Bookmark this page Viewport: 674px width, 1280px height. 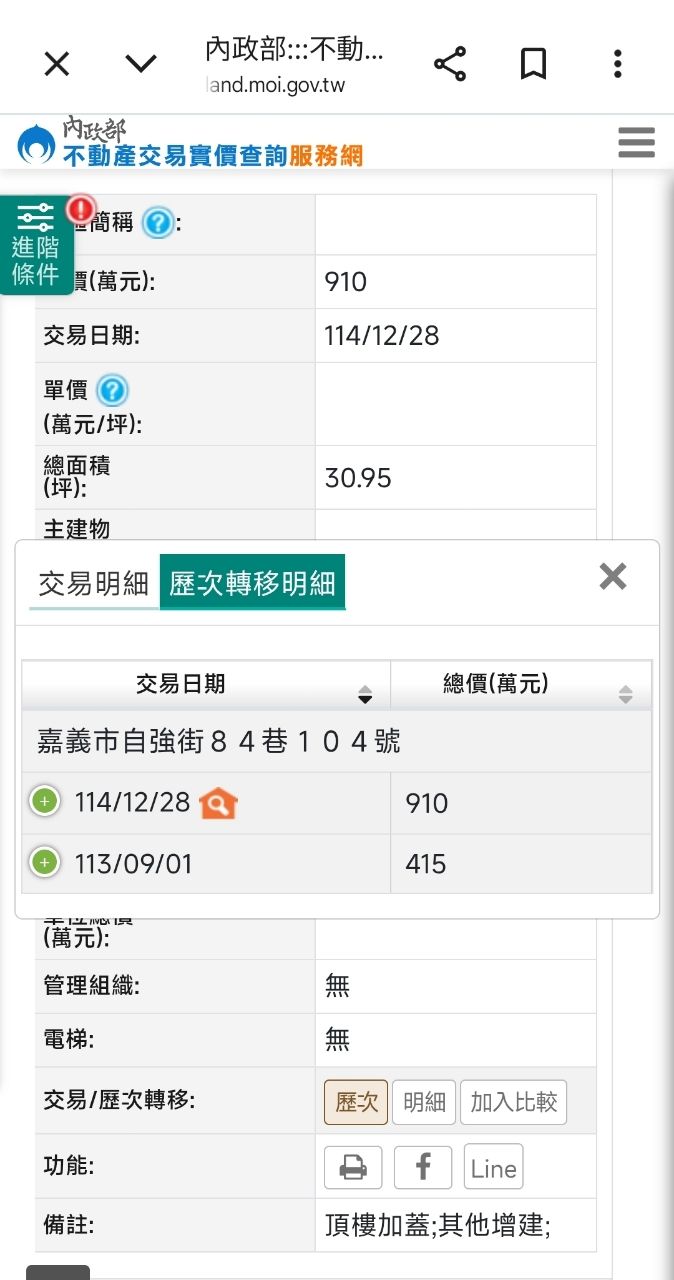(x=533, y=64)
